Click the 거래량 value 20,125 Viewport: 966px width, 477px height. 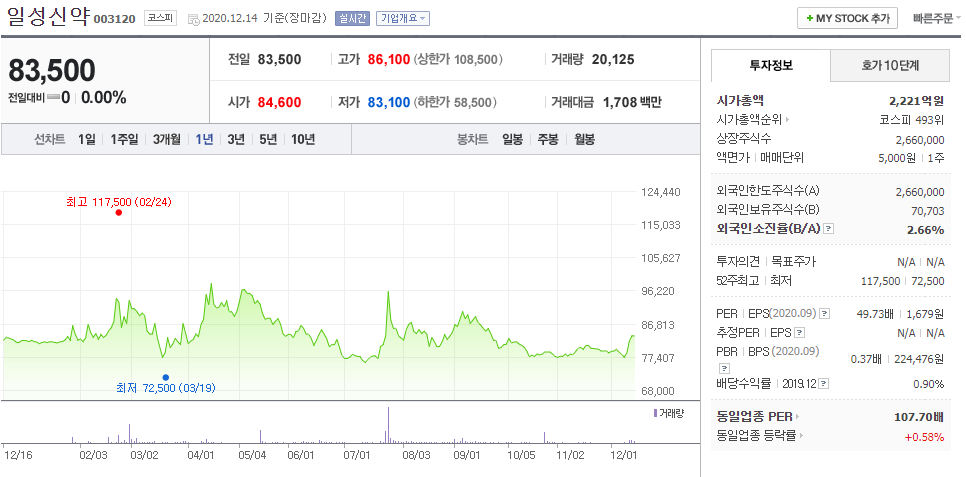613,60
